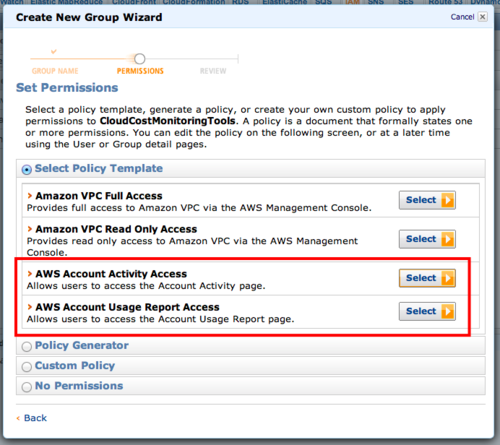Go to the Review wizard step

[x=213, y=71]
